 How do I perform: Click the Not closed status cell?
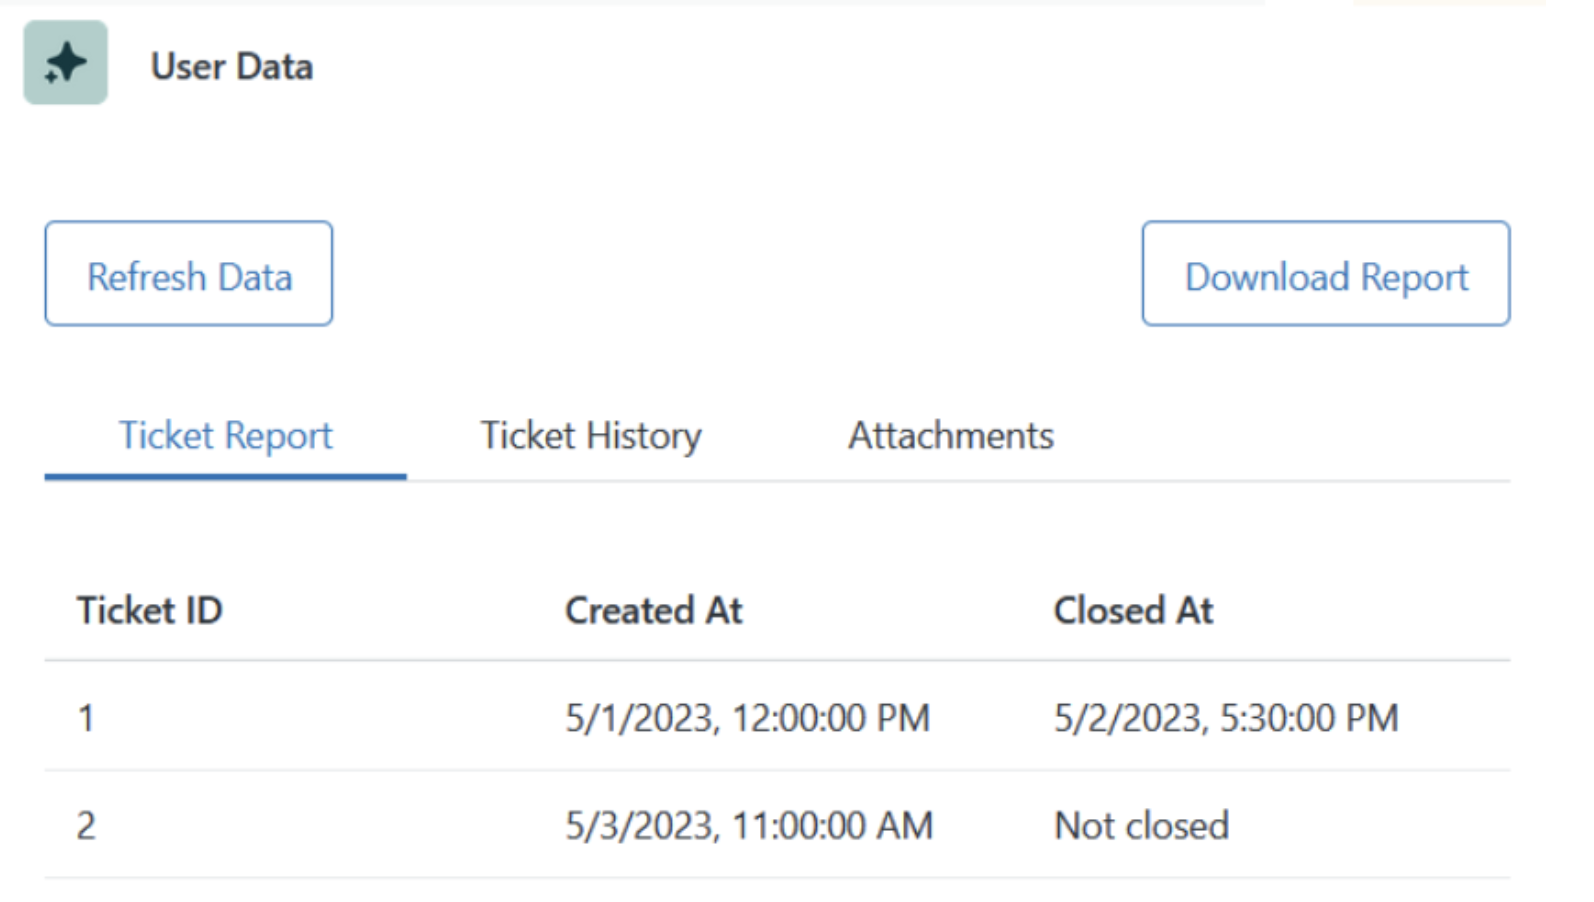pos(1141,826)
